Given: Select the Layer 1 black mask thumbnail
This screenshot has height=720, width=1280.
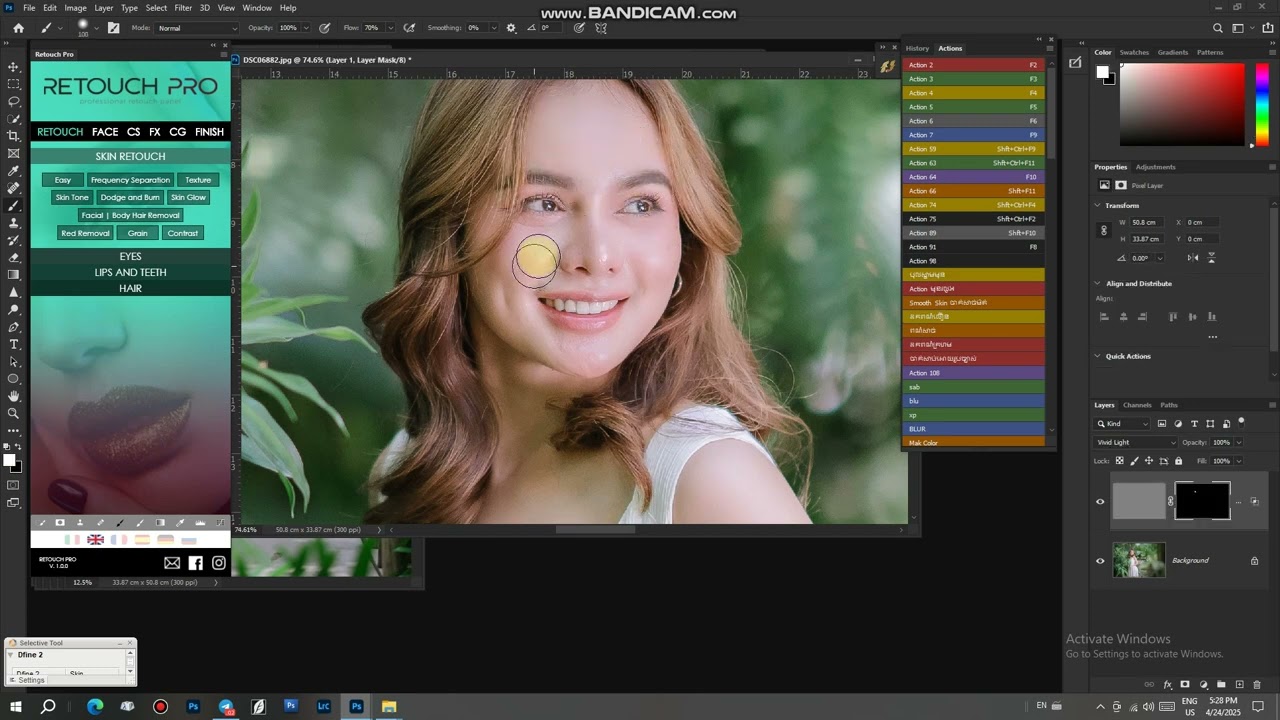Looking at the screenshot, I should pos(1202,501).
